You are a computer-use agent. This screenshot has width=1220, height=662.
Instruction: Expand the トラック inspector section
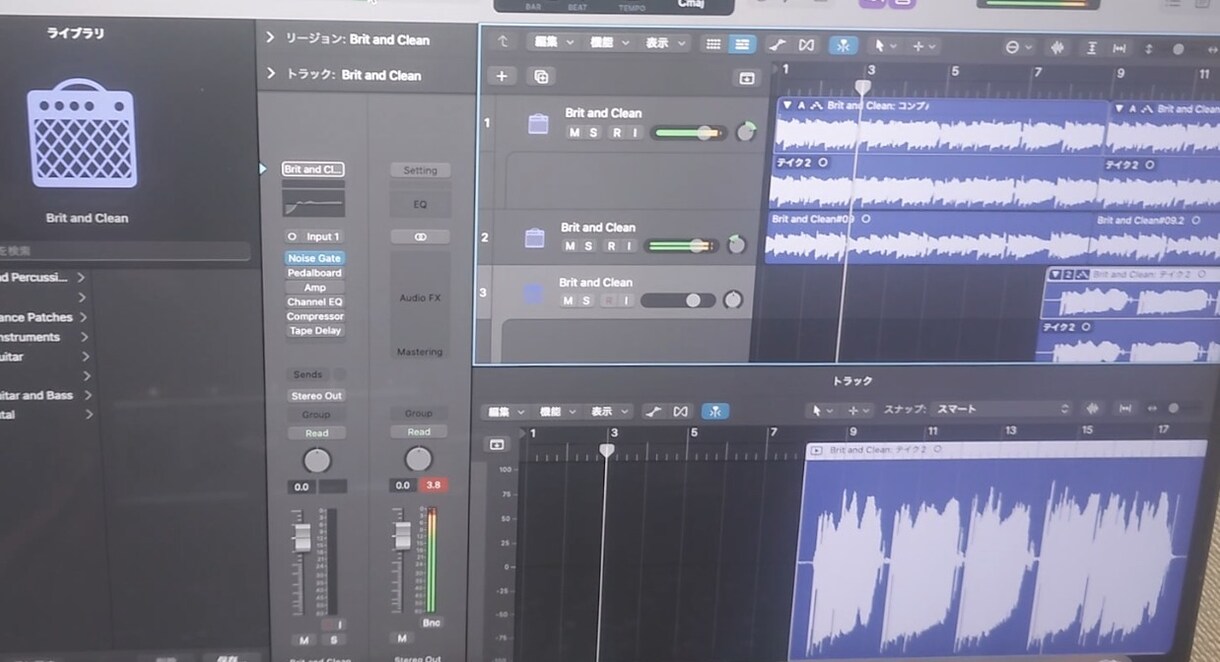coord(270,74)
